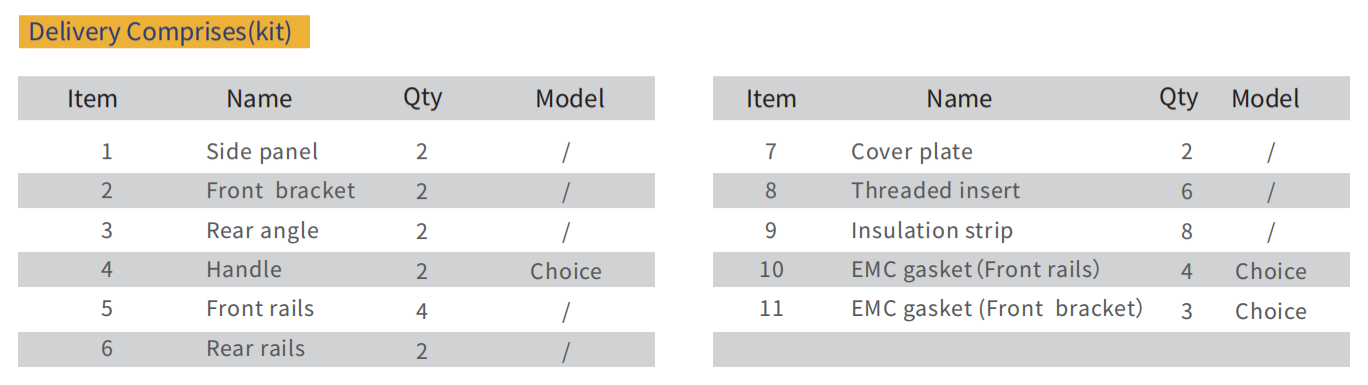The height and width of the screenshot is (385, 1368).
Task: Click the right table's Model header
Action: (1265, 99)
